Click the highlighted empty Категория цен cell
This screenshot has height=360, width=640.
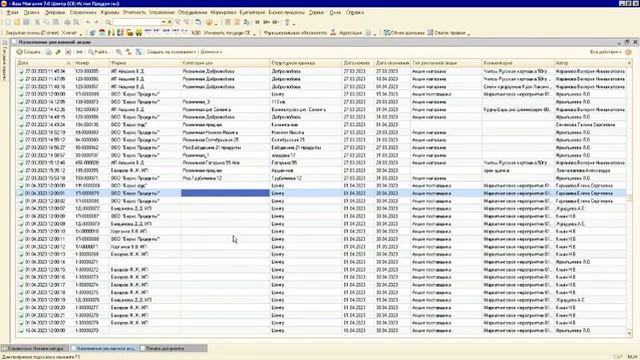pos(225,193)
